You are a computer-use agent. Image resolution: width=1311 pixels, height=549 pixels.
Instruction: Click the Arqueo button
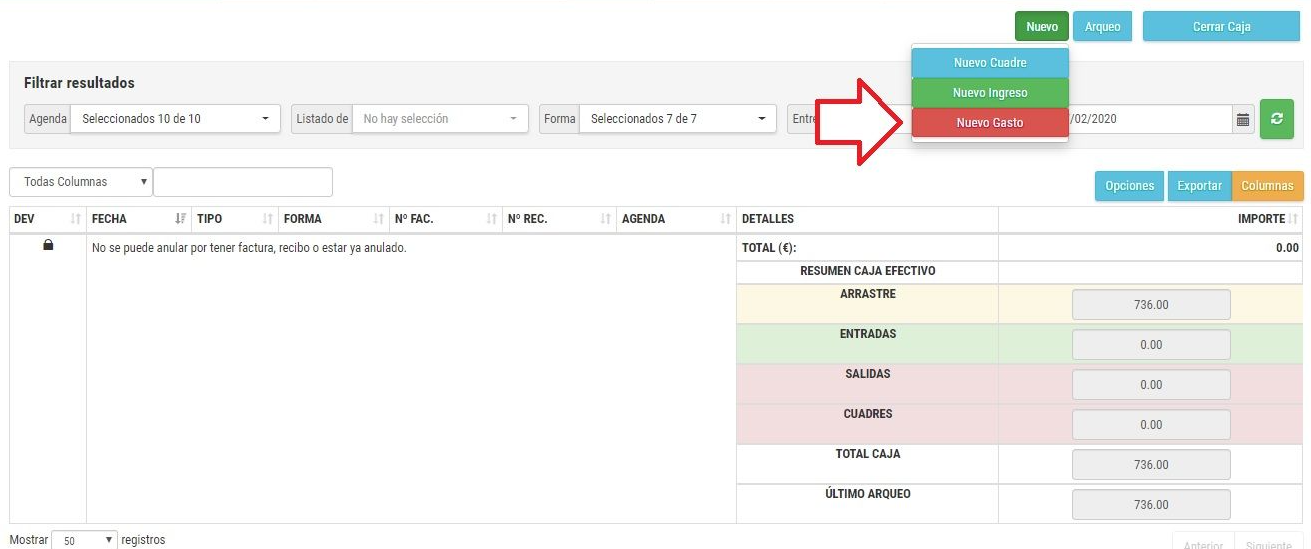1102,27
